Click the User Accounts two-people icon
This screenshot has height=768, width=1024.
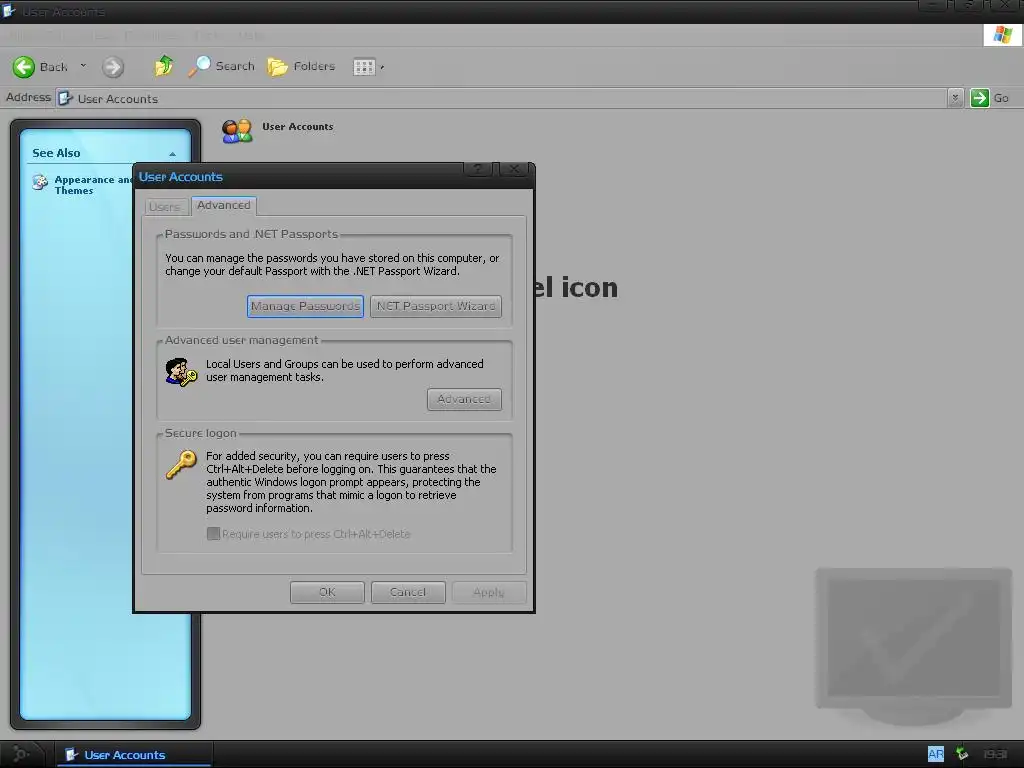[x=237, y=131]
